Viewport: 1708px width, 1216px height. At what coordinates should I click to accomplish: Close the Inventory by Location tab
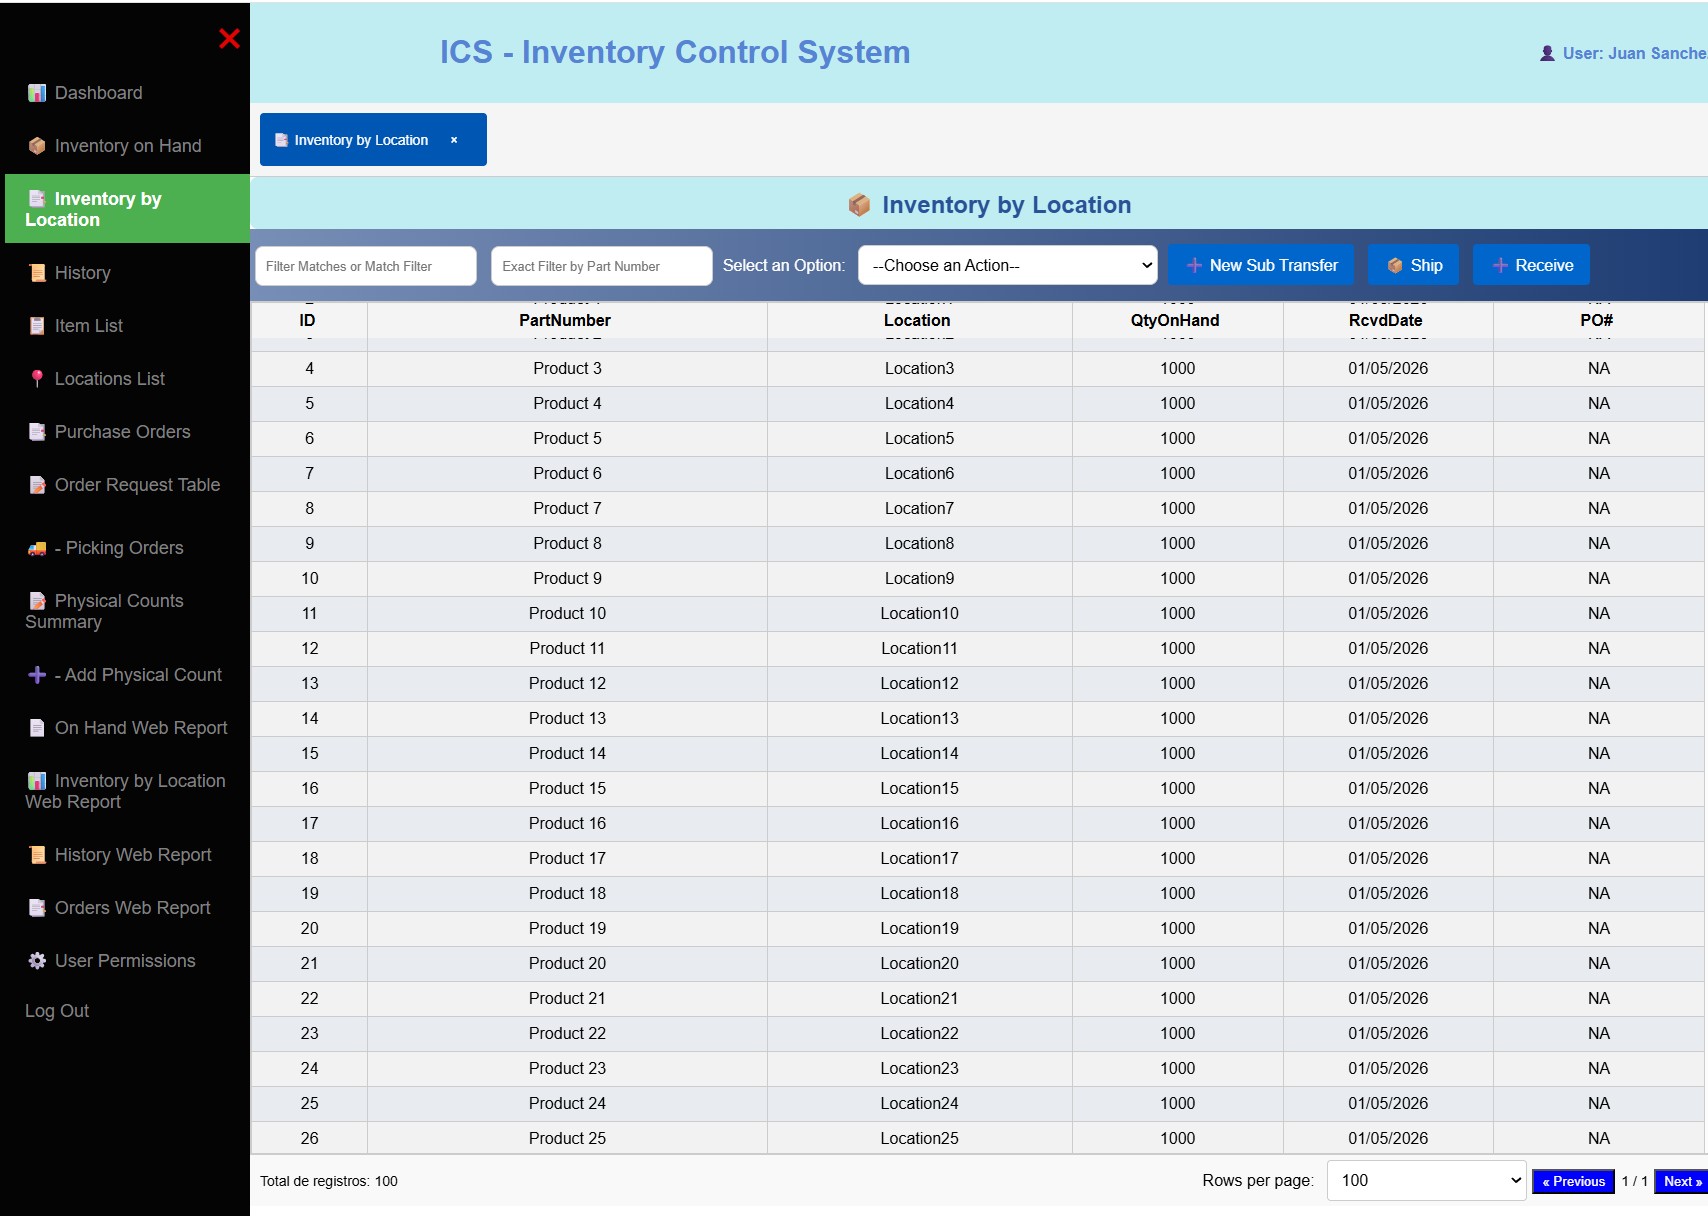point(454,140)
